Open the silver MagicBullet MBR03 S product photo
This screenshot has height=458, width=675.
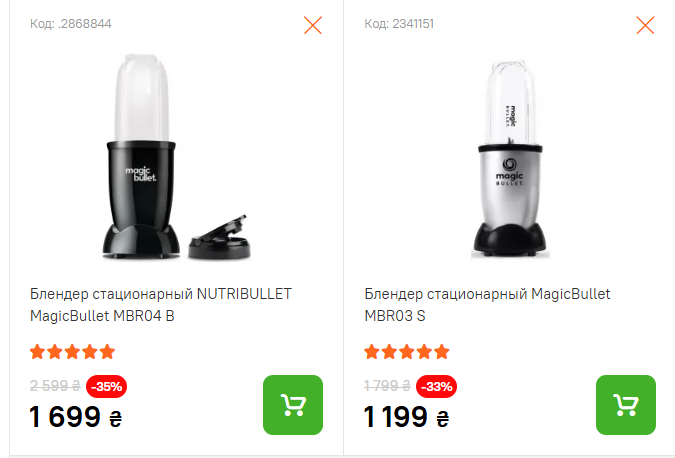(510, 158)
